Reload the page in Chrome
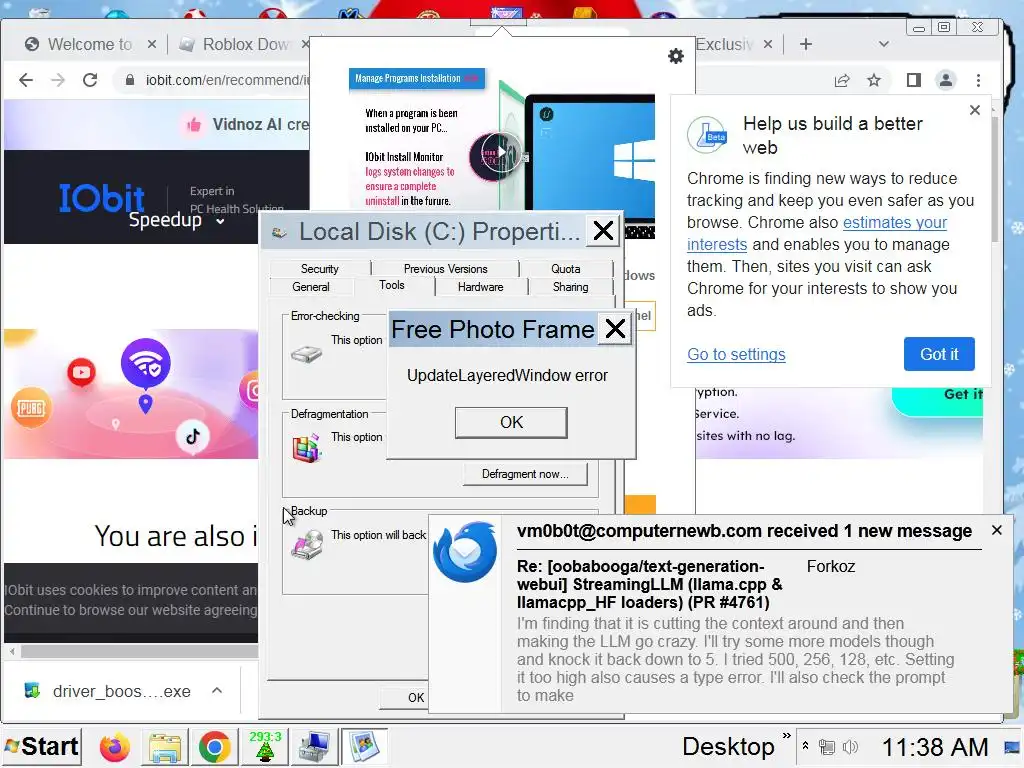1024x768 pixels. (90, 80)
